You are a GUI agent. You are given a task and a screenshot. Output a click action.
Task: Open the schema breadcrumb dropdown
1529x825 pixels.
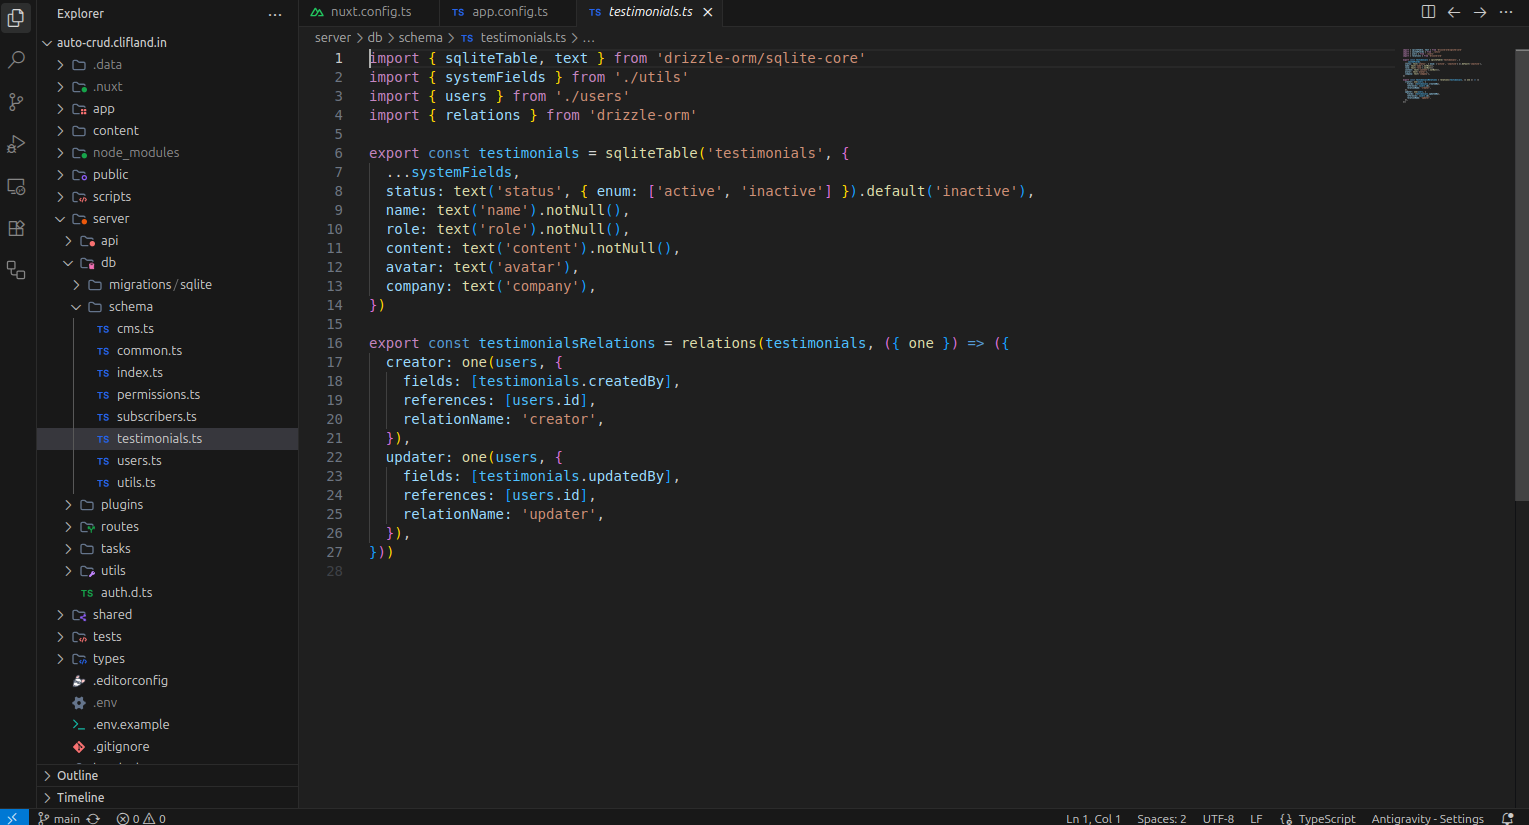click(420, 37)
